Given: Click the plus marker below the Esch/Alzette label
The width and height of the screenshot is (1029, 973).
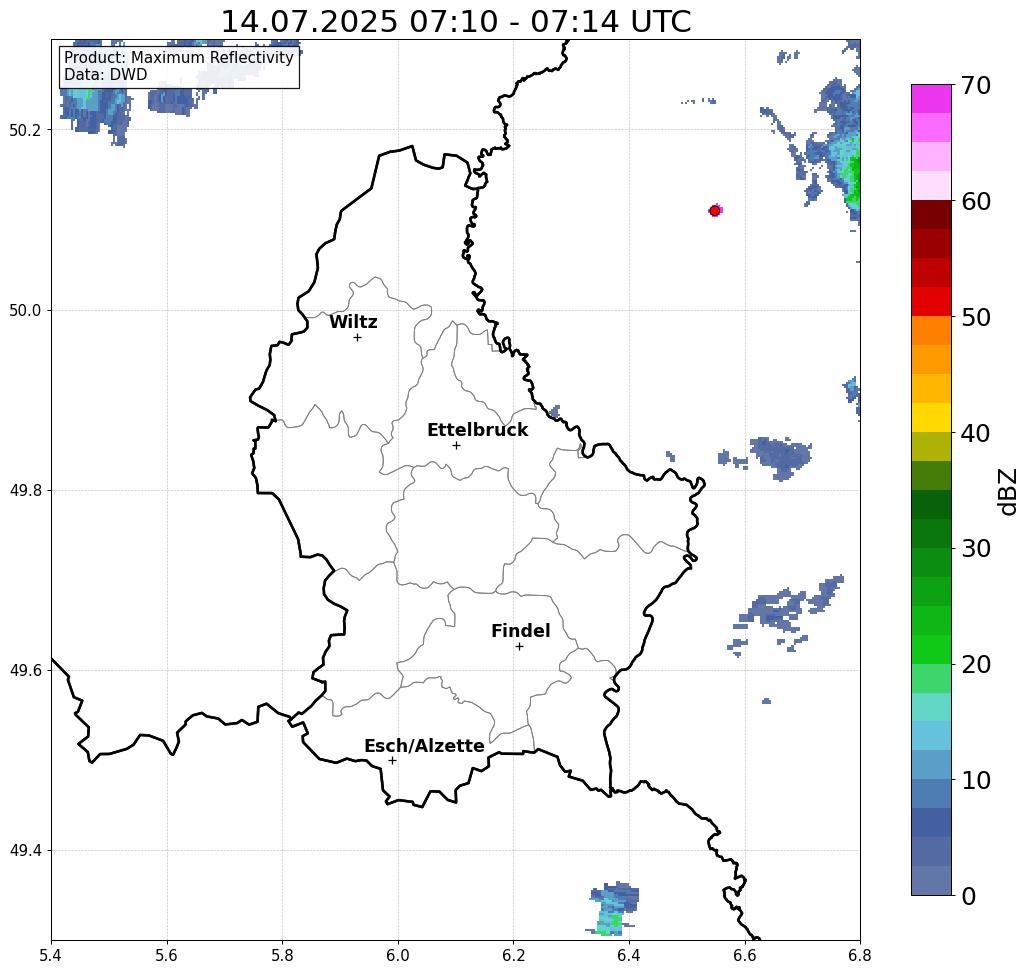Looking at the screenshot, I should [392, 760].
